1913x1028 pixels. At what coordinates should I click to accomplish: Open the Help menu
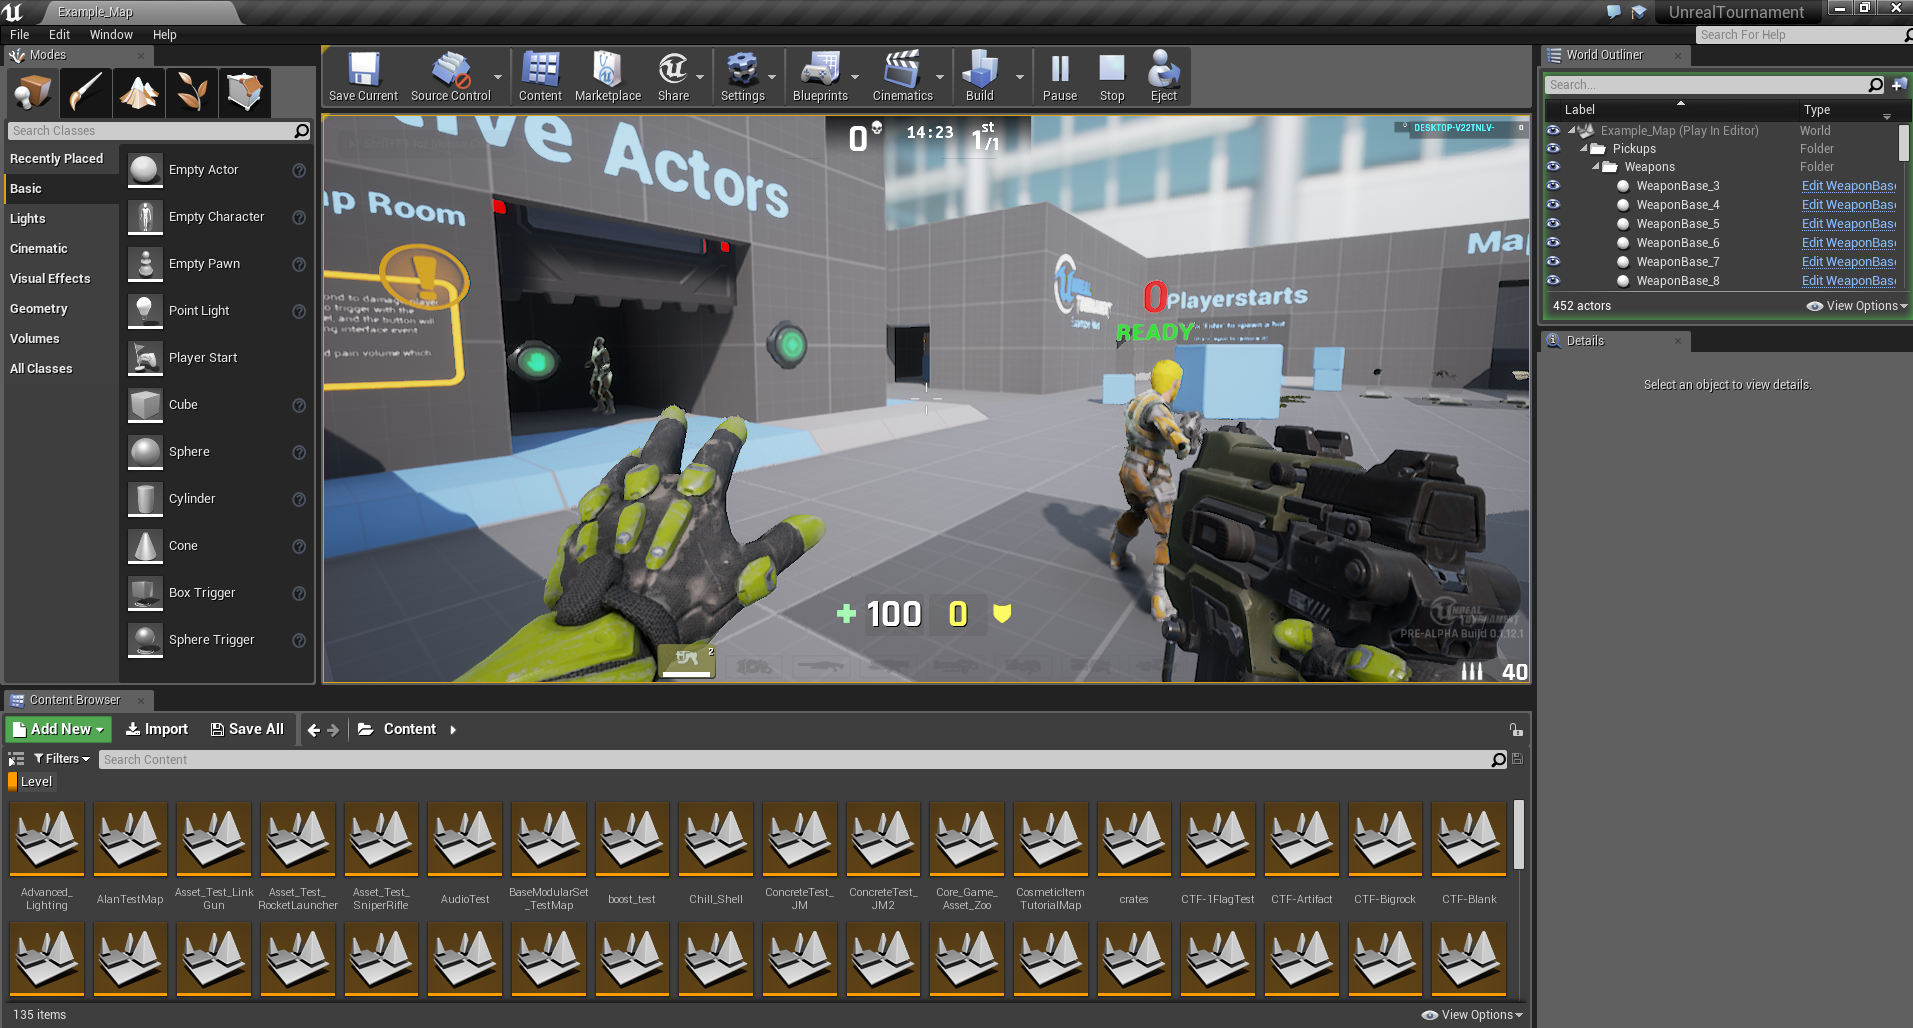165,35
